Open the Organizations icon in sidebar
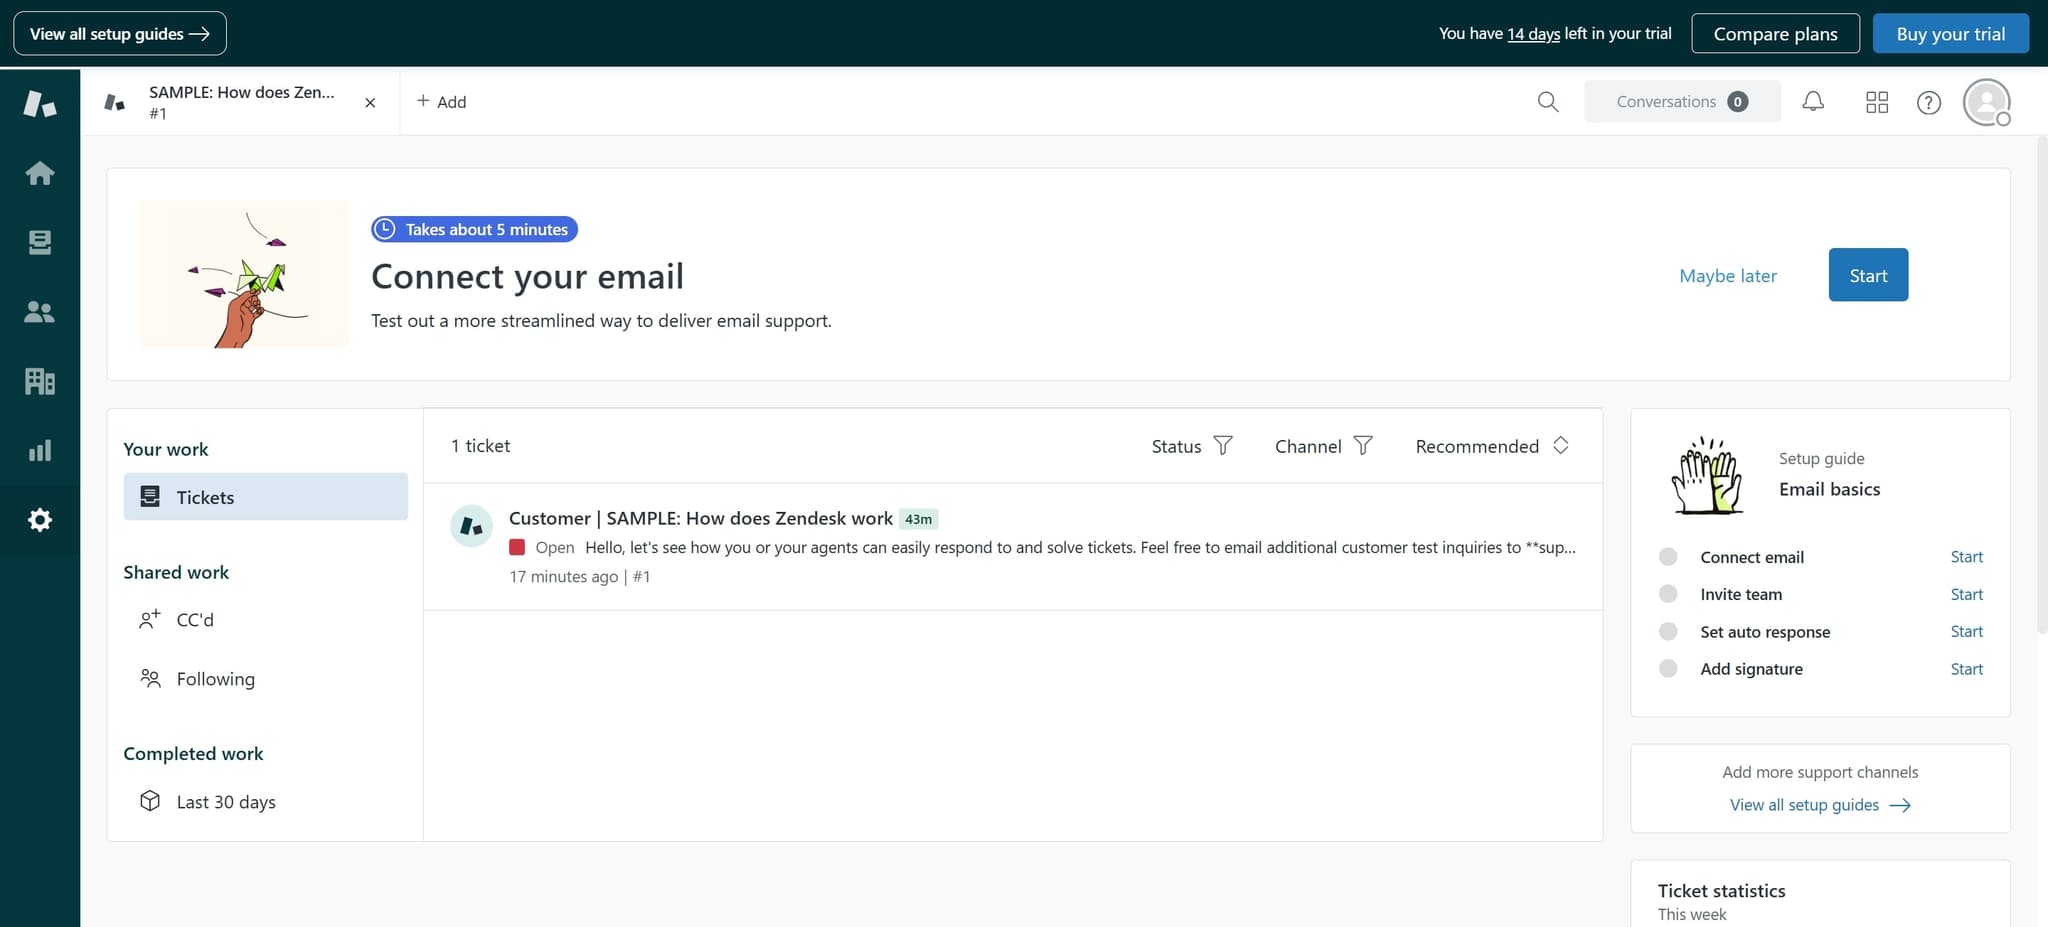This screenshot has height=927, width=2048. (40, 381)
